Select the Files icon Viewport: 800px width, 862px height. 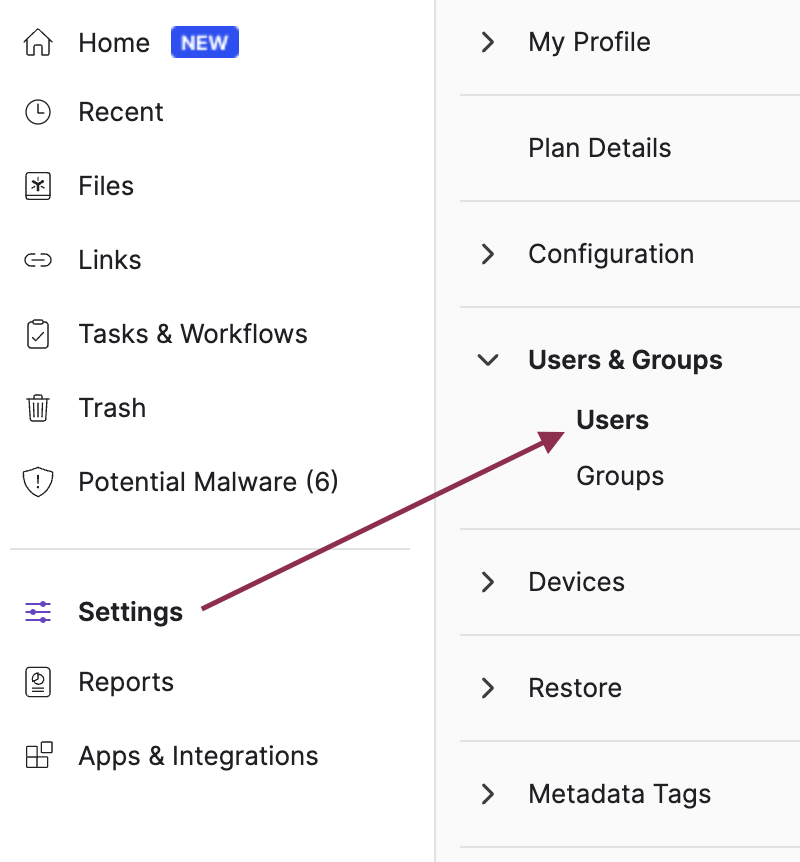[x=37, y=186]
